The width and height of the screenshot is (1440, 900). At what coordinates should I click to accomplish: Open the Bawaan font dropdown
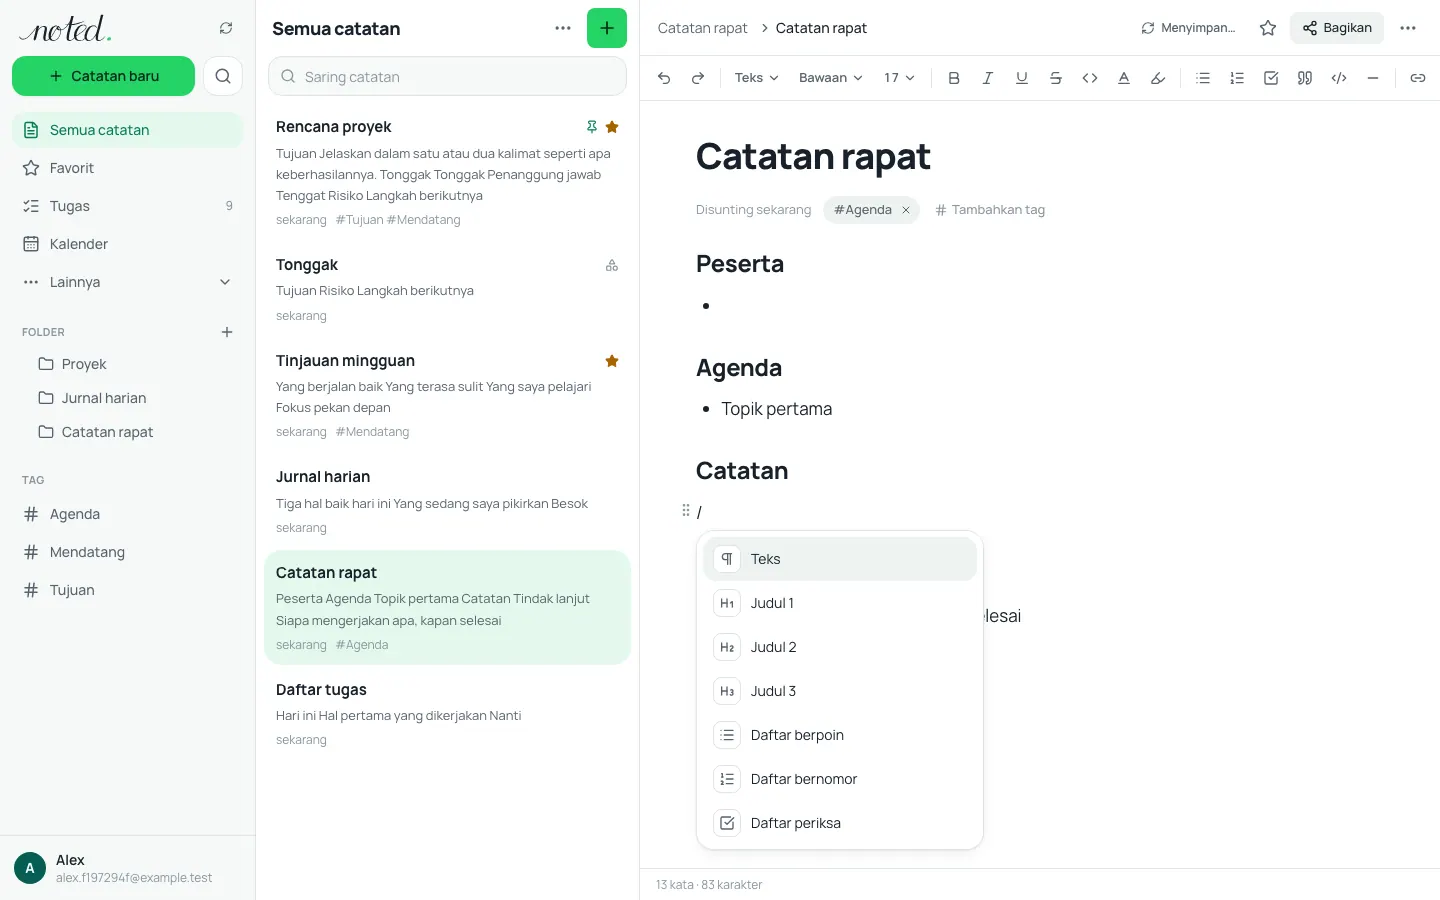point(830,78)
